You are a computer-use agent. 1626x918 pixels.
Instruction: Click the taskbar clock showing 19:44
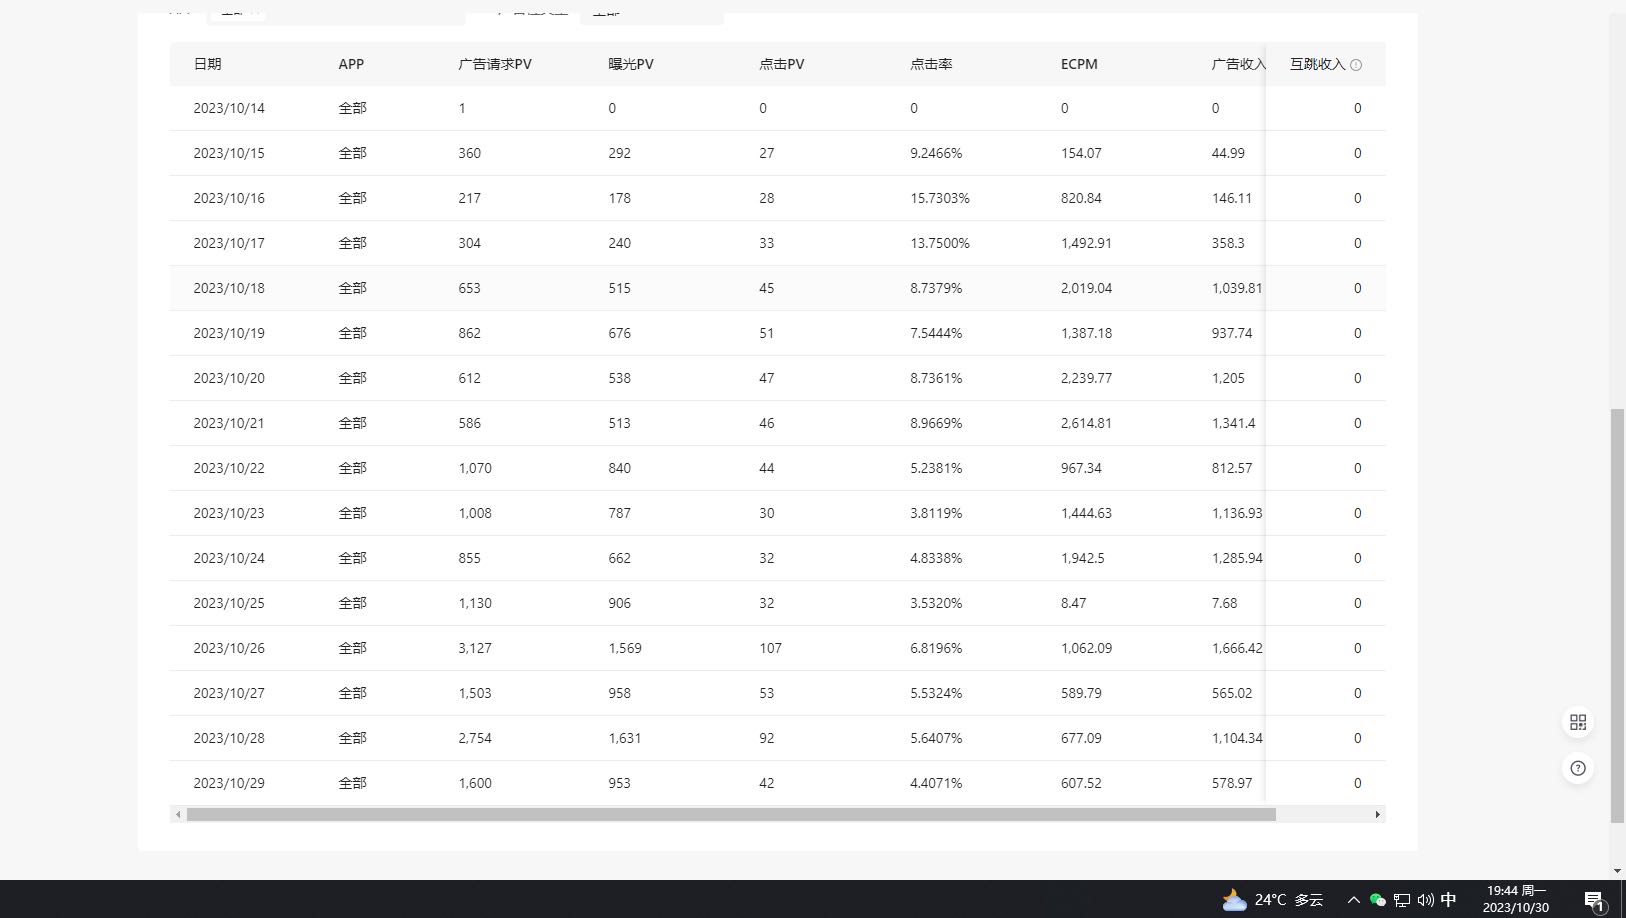1516,899
